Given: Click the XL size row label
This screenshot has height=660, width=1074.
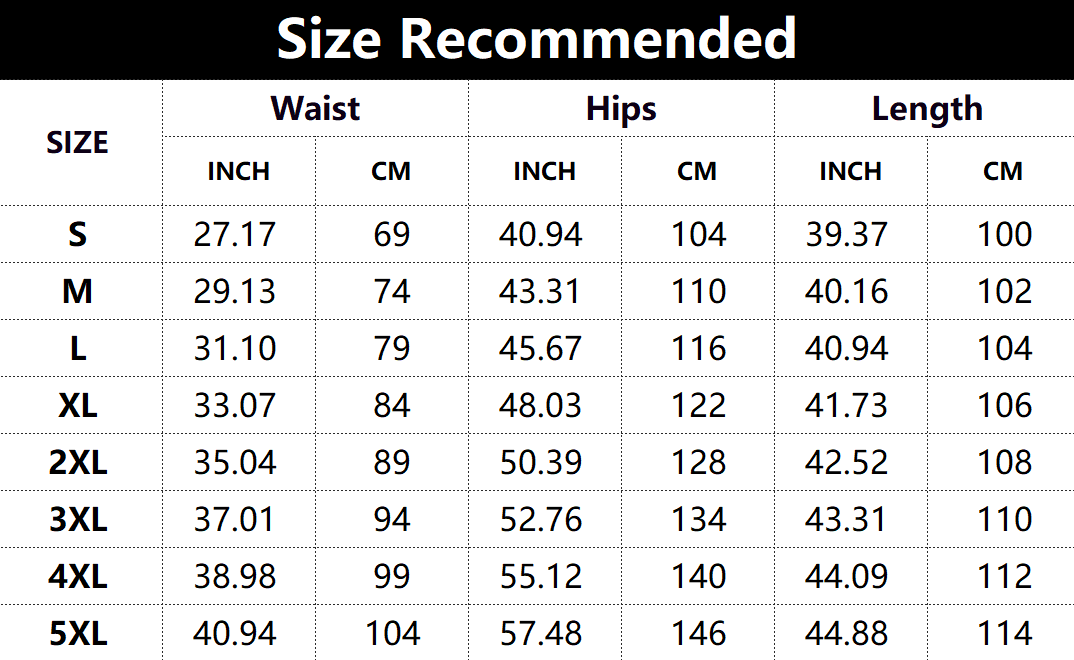Looking at the screenshot, I should (x=77, y=405).
